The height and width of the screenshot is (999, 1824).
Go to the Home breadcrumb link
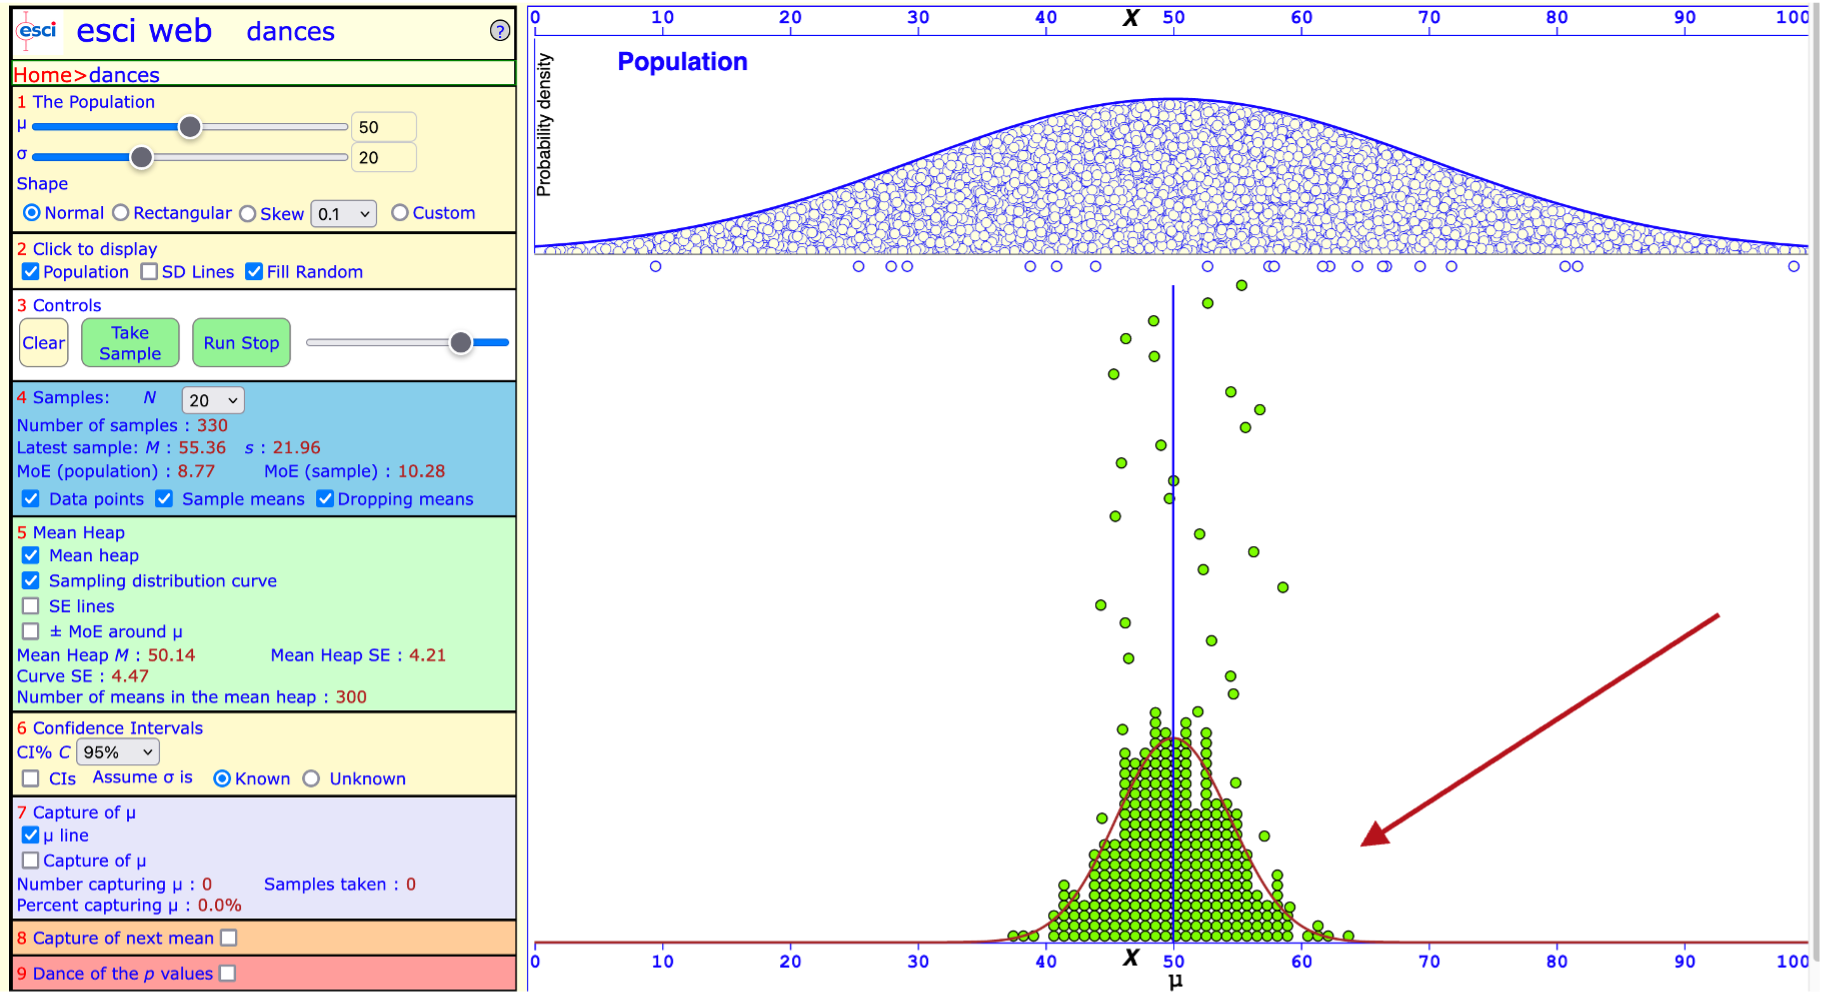(x=43, y=75)
